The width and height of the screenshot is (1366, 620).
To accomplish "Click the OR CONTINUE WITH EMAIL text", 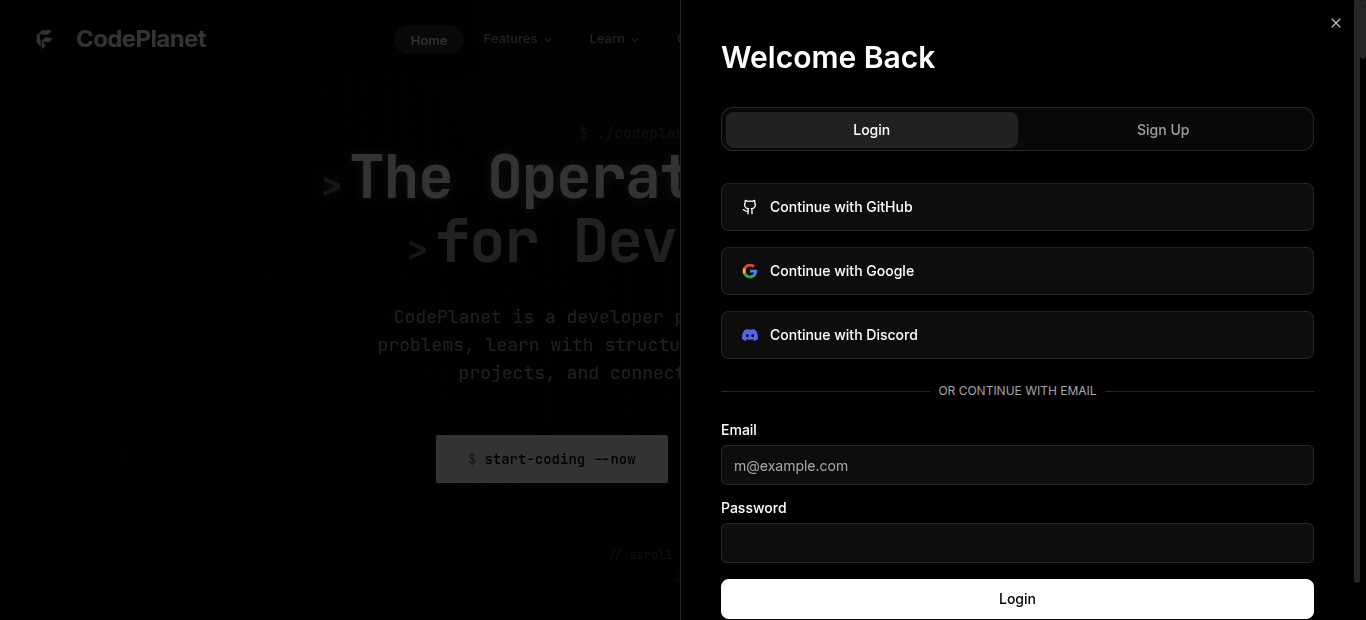I will (1017, 391).
